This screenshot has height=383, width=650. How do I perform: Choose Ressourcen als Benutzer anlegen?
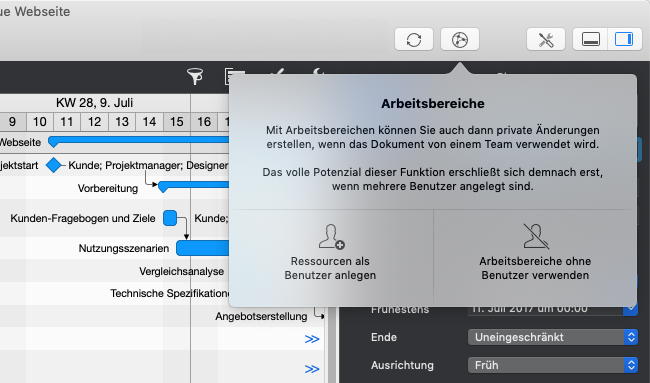tap(330, 257)
